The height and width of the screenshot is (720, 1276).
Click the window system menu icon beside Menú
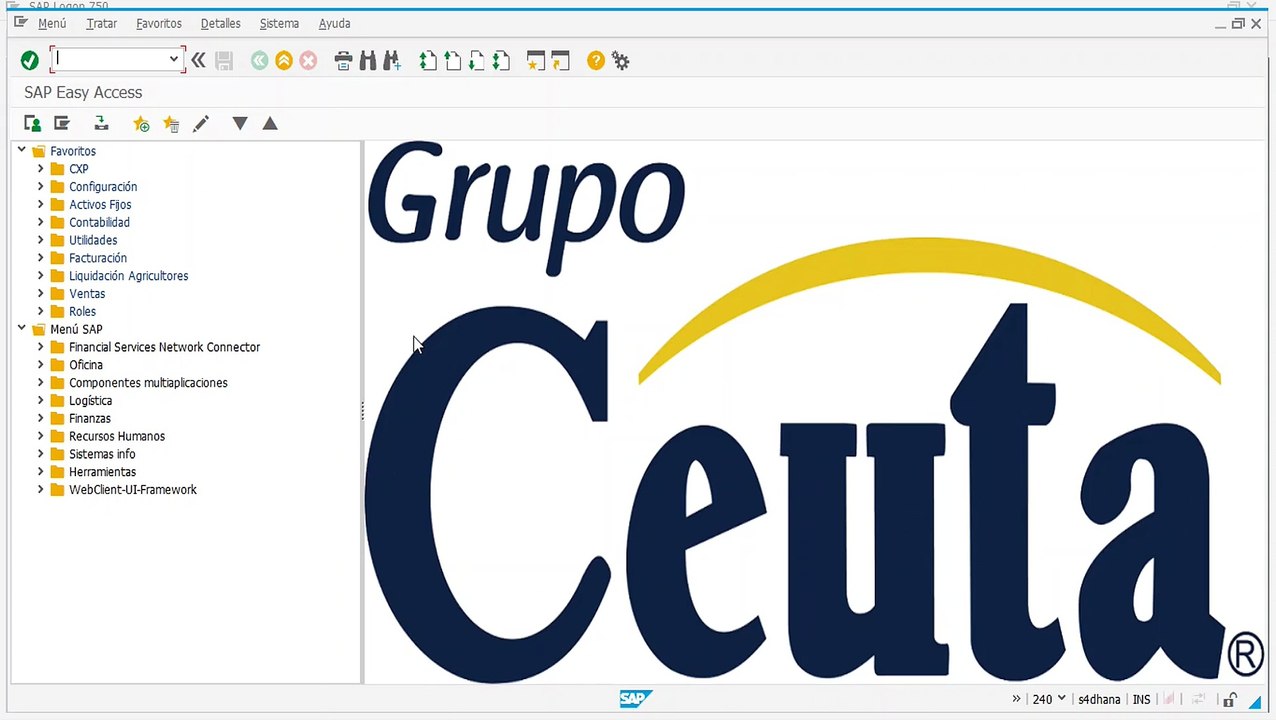20,22
